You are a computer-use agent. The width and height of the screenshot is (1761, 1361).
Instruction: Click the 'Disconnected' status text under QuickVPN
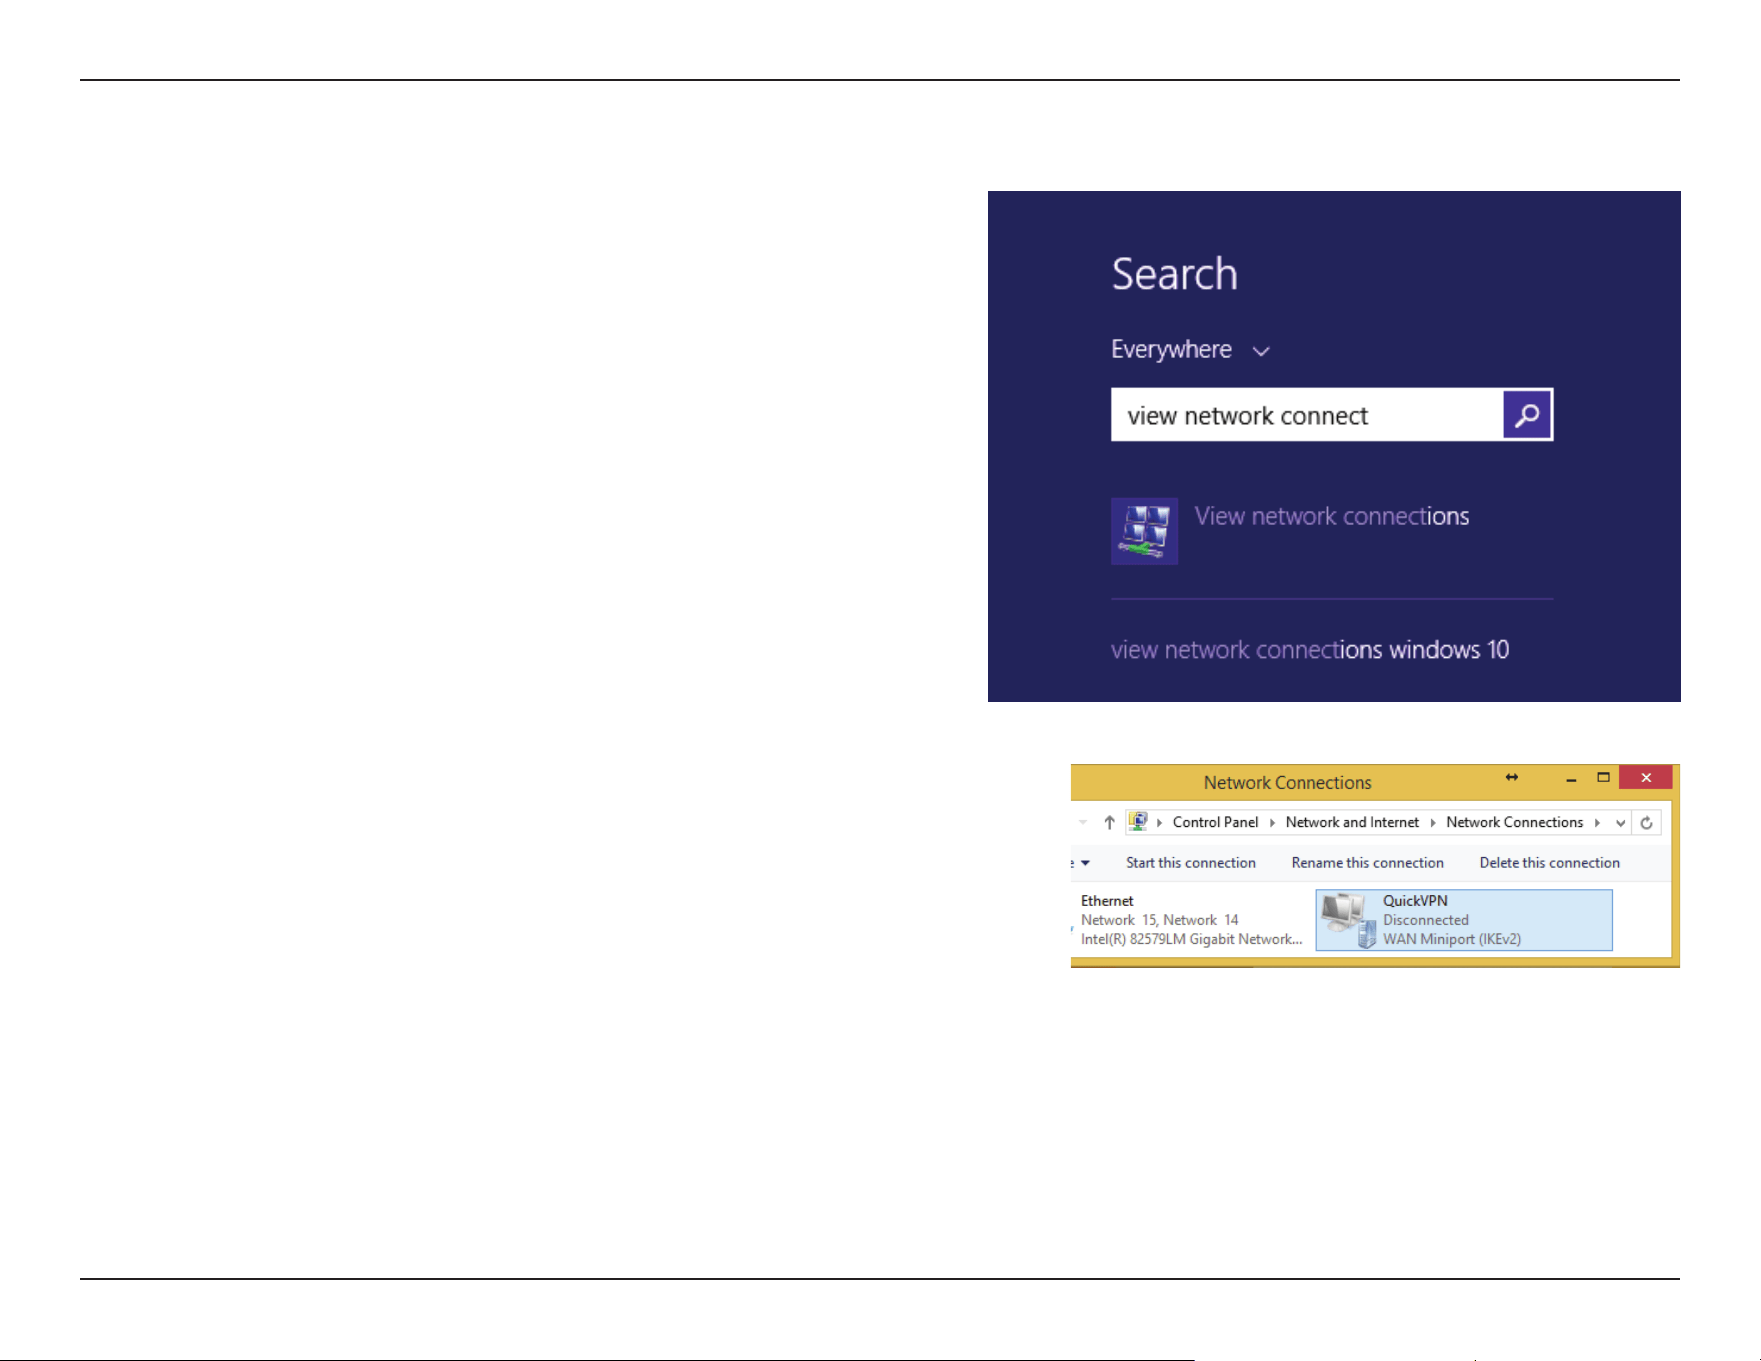1425,920
